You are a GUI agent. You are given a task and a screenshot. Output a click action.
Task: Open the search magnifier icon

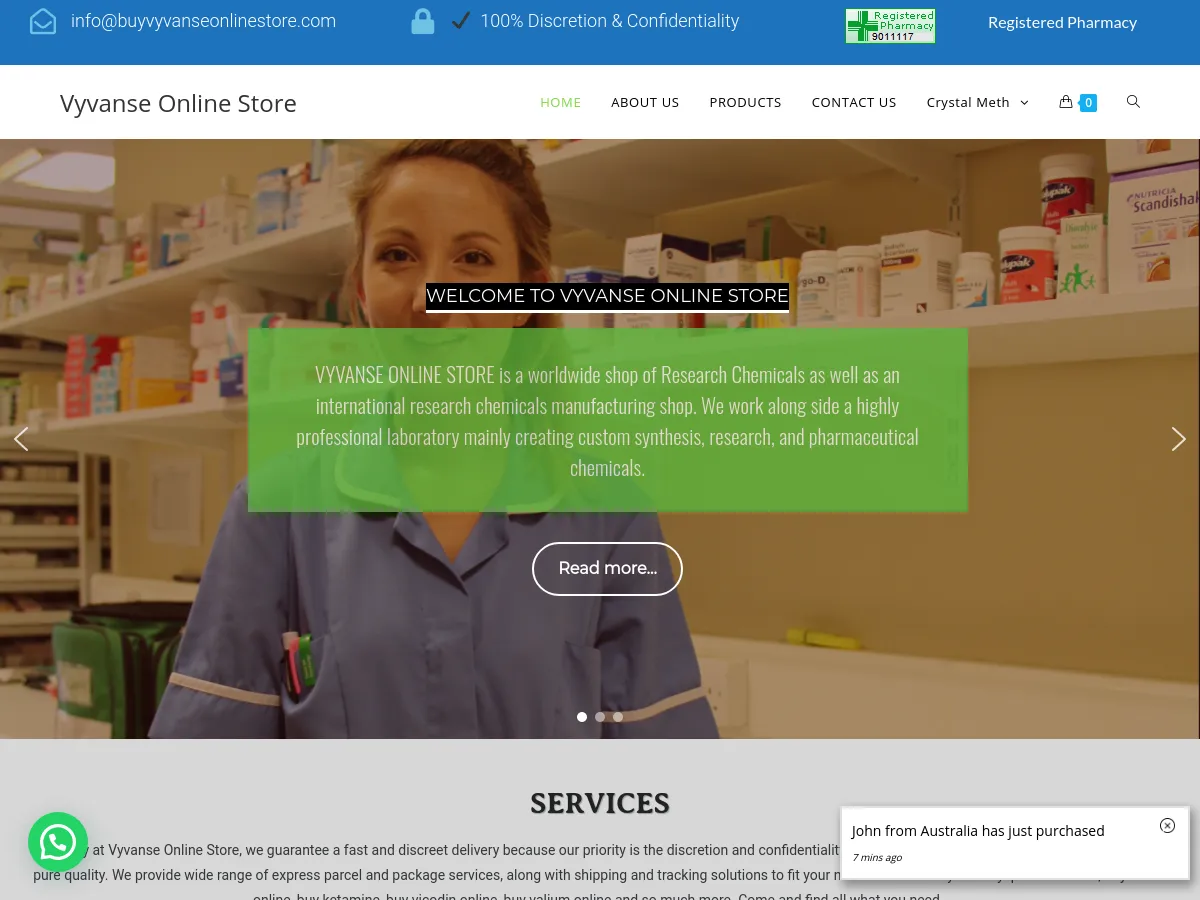[1133, 101]
